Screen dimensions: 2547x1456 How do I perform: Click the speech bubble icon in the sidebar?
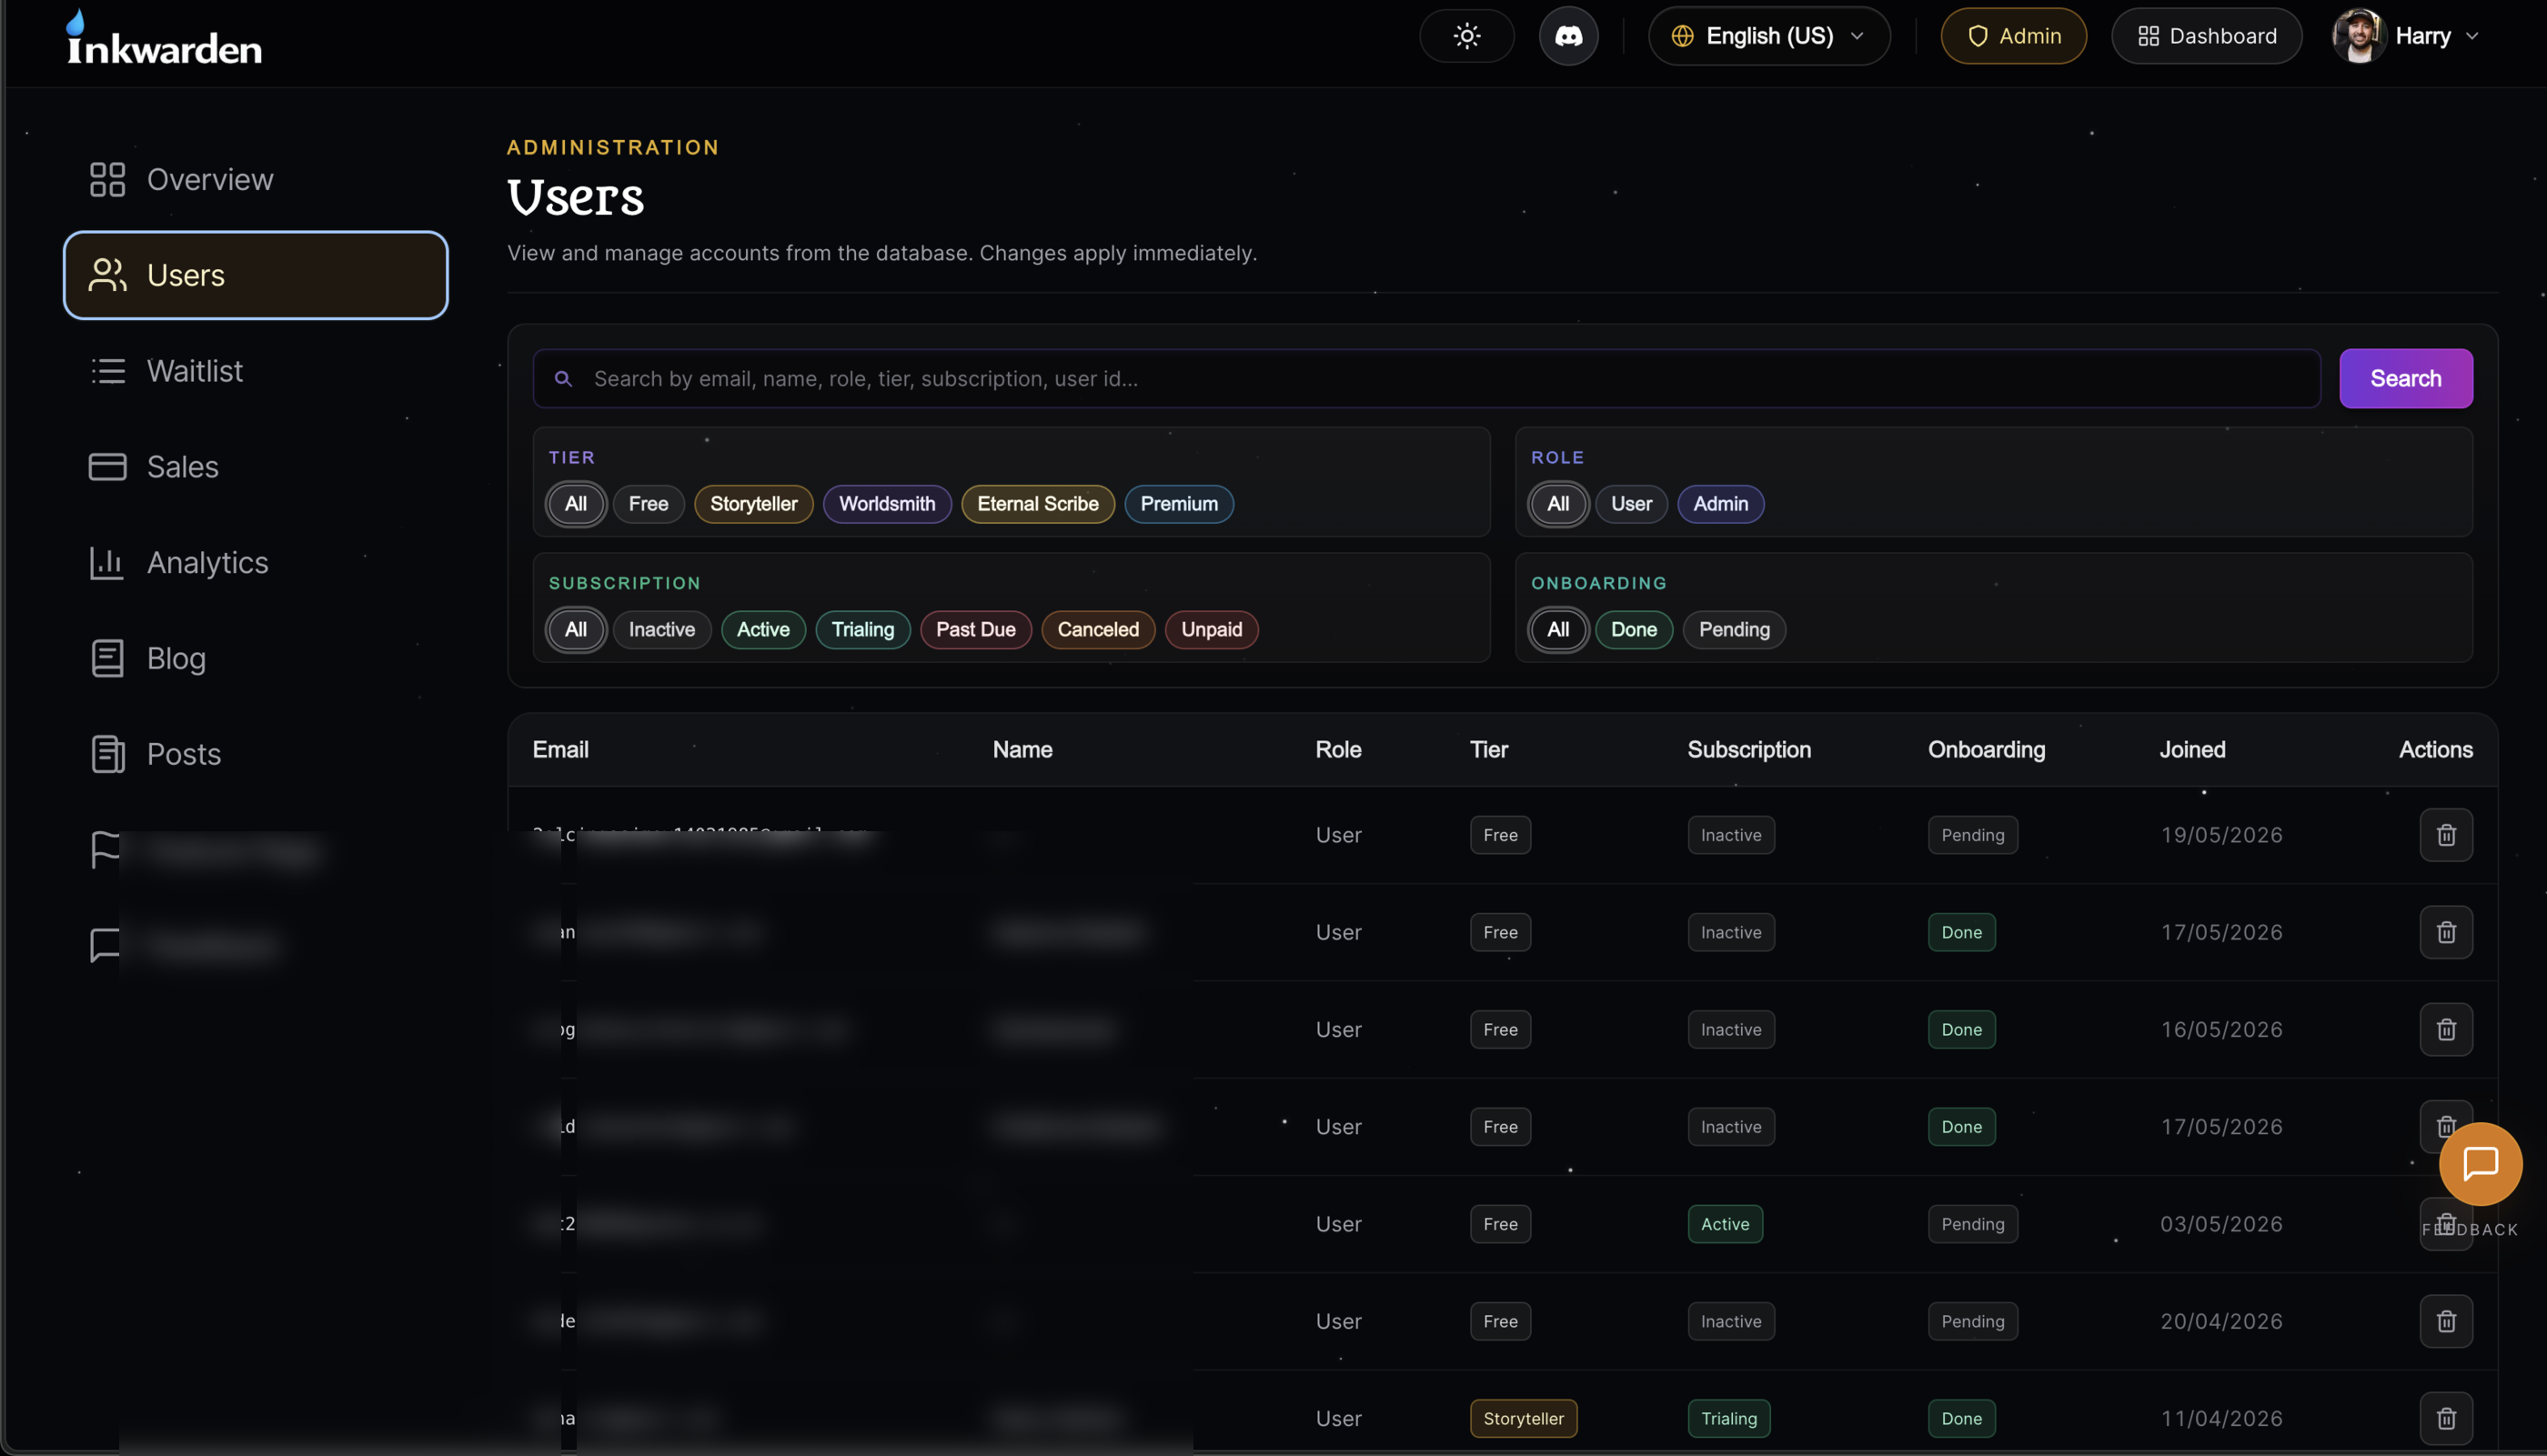click(x=105, y=945)
